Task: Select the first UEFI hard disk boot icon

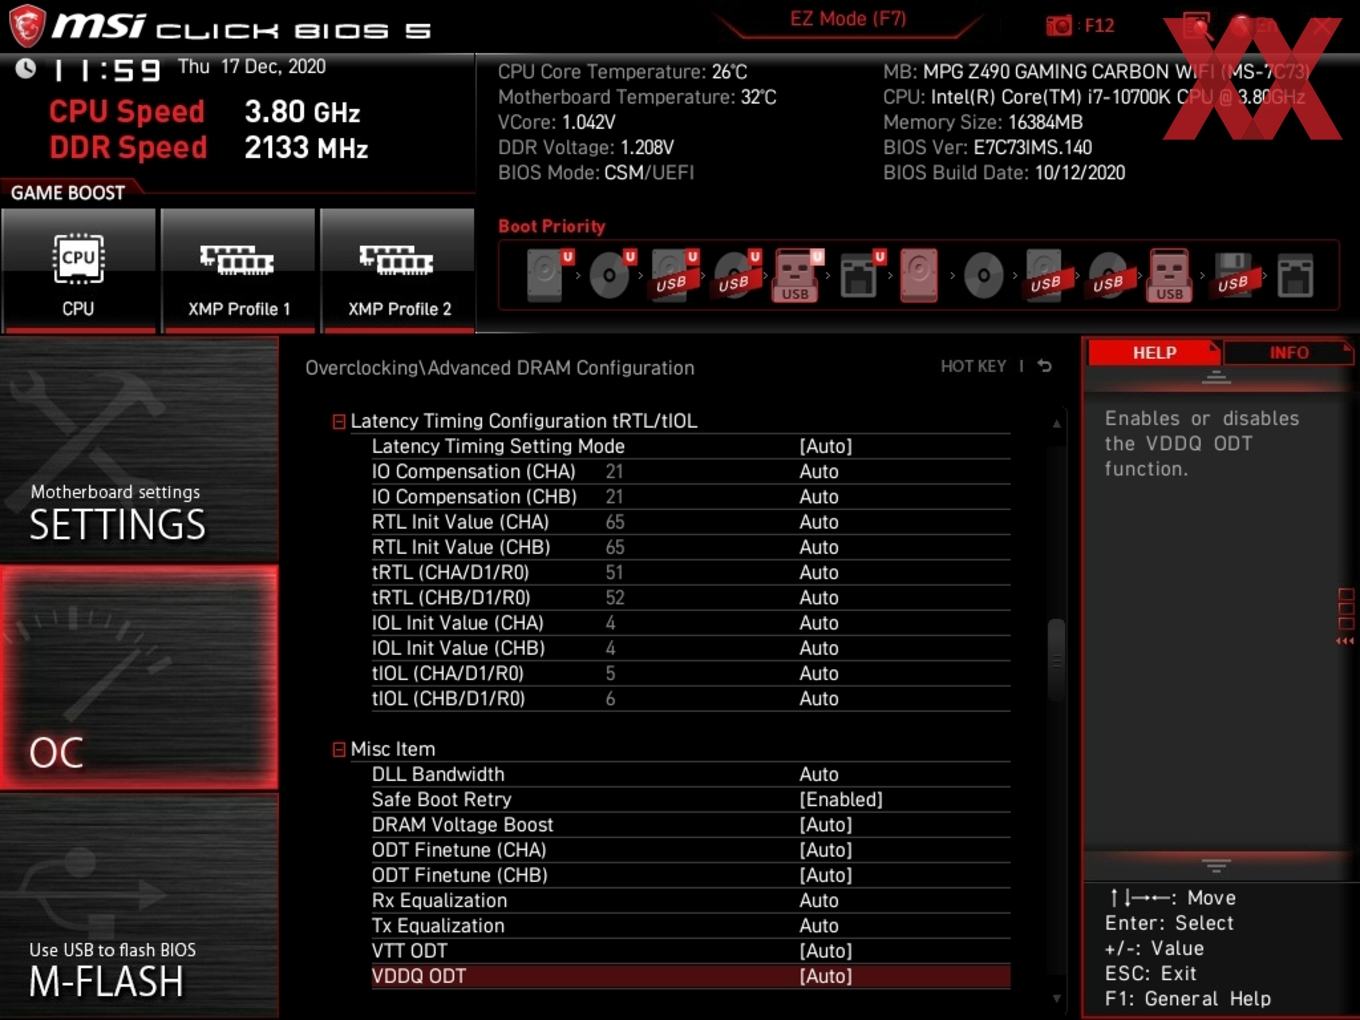Action: point(548,275)
